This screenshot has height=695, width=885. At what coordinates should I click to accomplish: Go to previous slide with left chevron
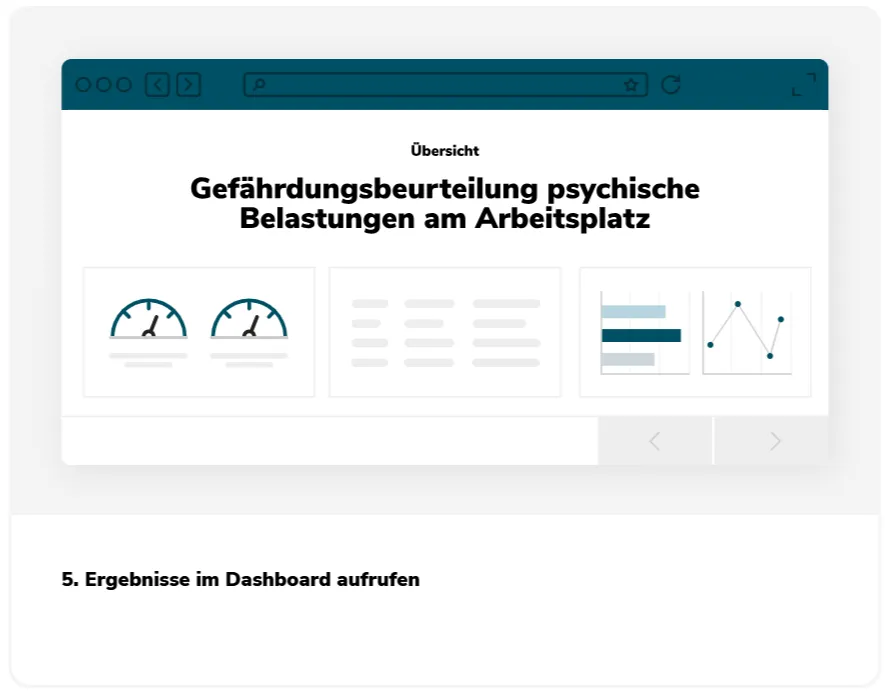(655, 441)
